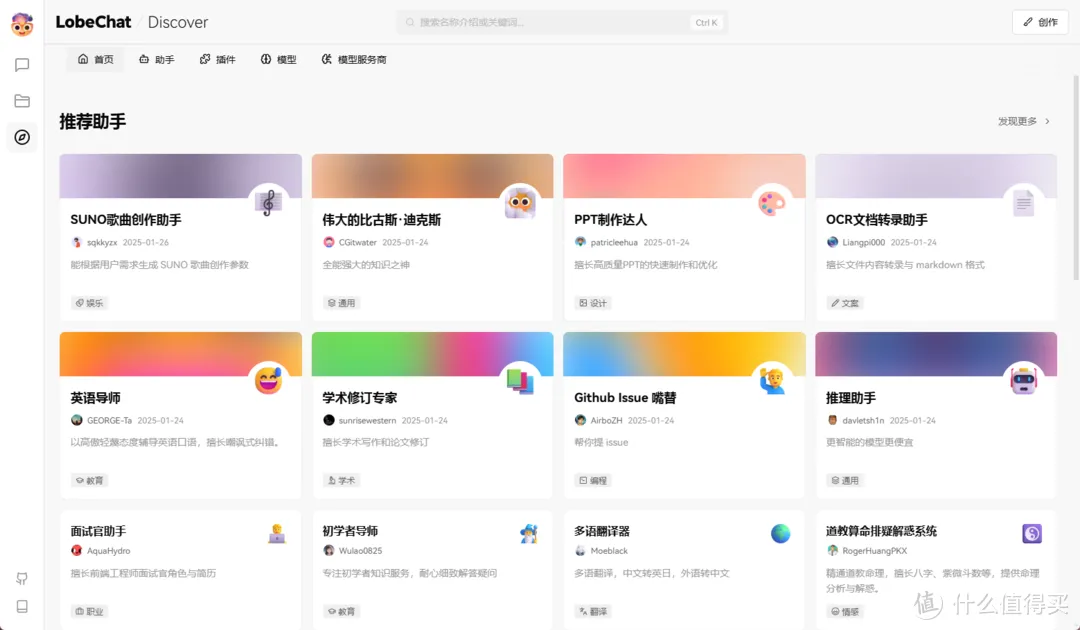
Task: Click the robot icon on 推理助手 card
Action: (x=1023, y=379)
